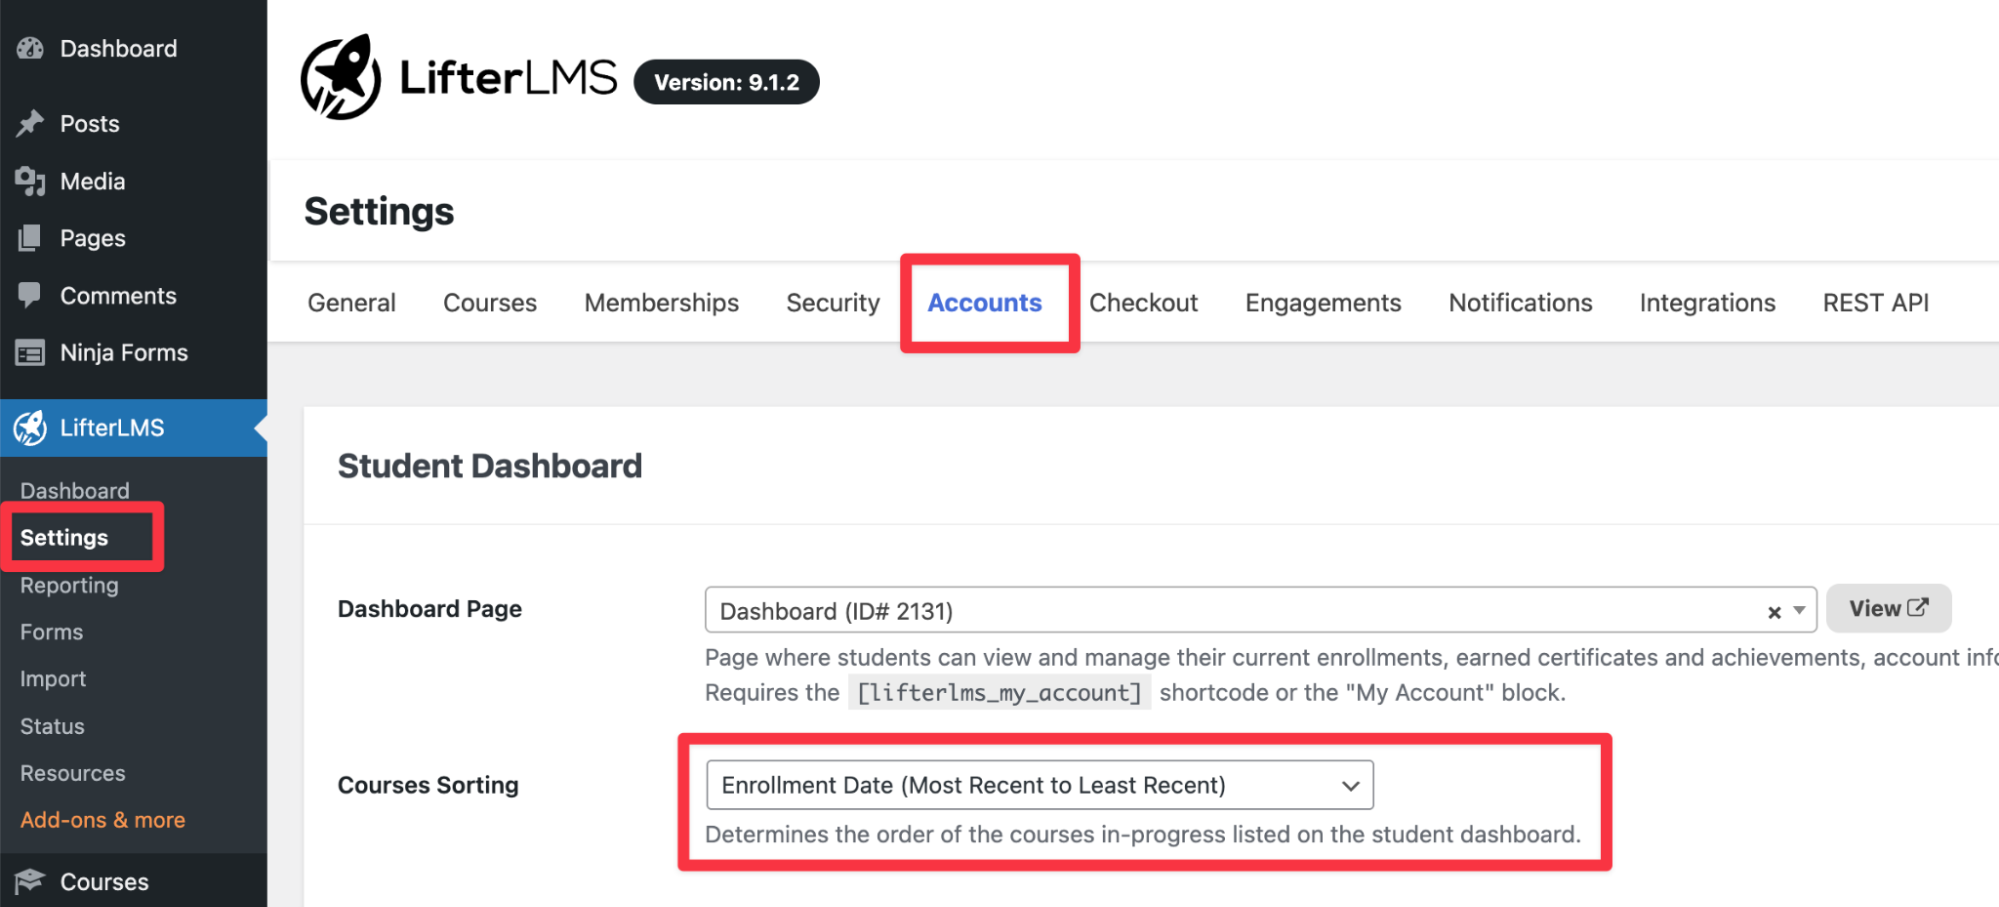Screen dimensions: 1999x907
Task: Click the Posts pushpin icon
Action: [x=30, y=123]
